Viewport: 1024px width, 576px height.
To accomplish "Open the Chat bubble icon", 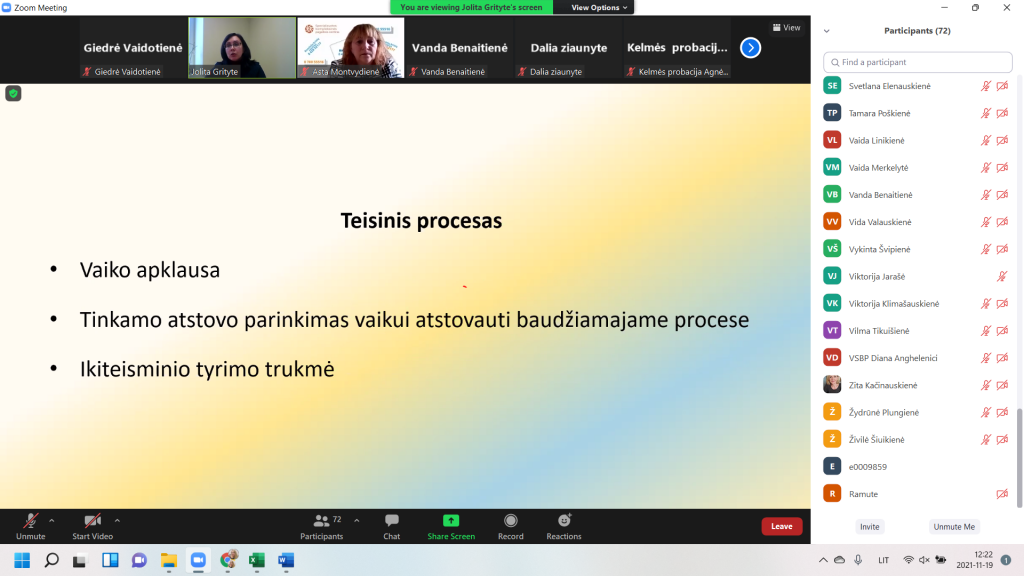I will [x=391, y=520].
